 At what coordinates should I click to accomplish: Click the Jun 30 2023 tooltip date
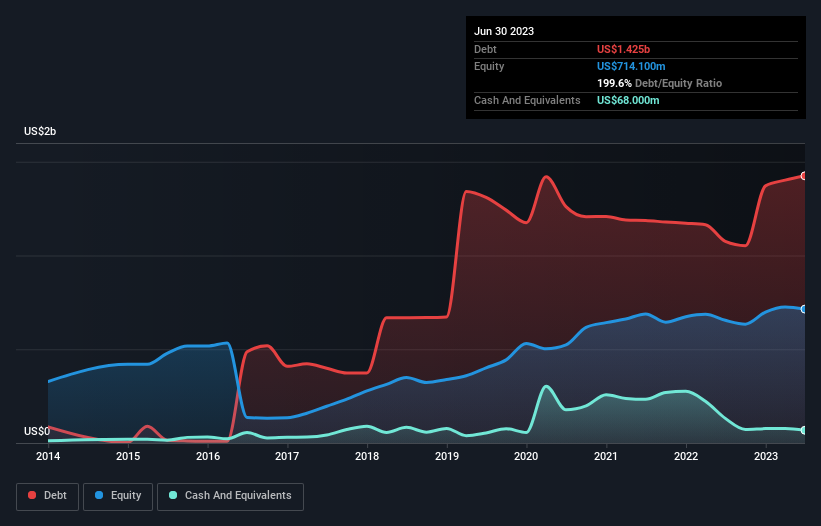[504, 31]
